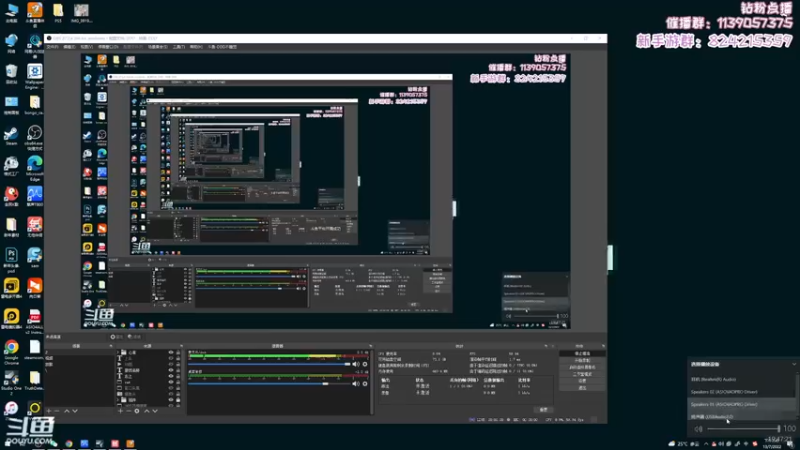Add a new scene with plus icon
The height and width of the screenshot is (450, 800).
point(49,411)
